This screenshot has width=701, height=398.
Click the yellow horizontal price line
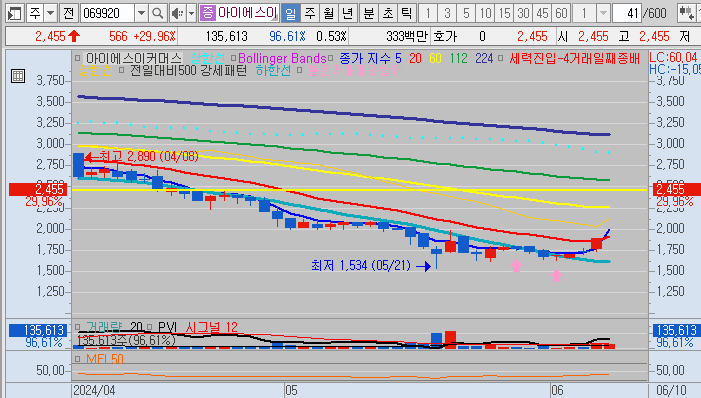click(360, 190)
